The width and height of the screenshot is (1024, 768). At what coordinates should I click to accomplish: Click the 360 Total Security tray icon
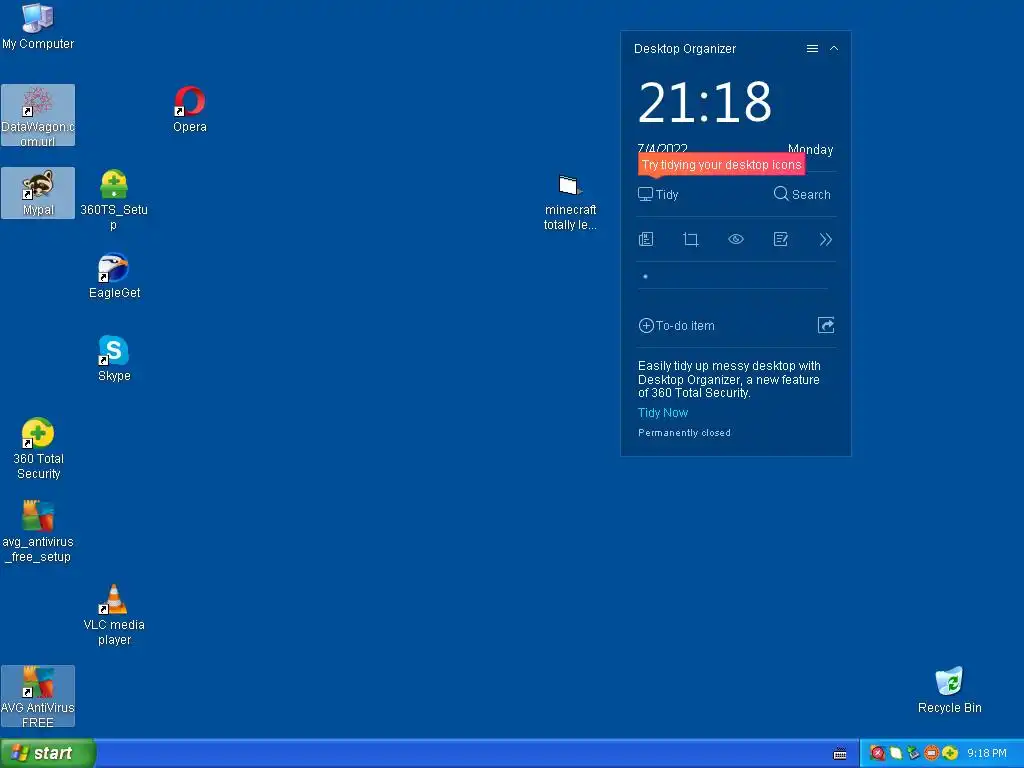point(950,753)
